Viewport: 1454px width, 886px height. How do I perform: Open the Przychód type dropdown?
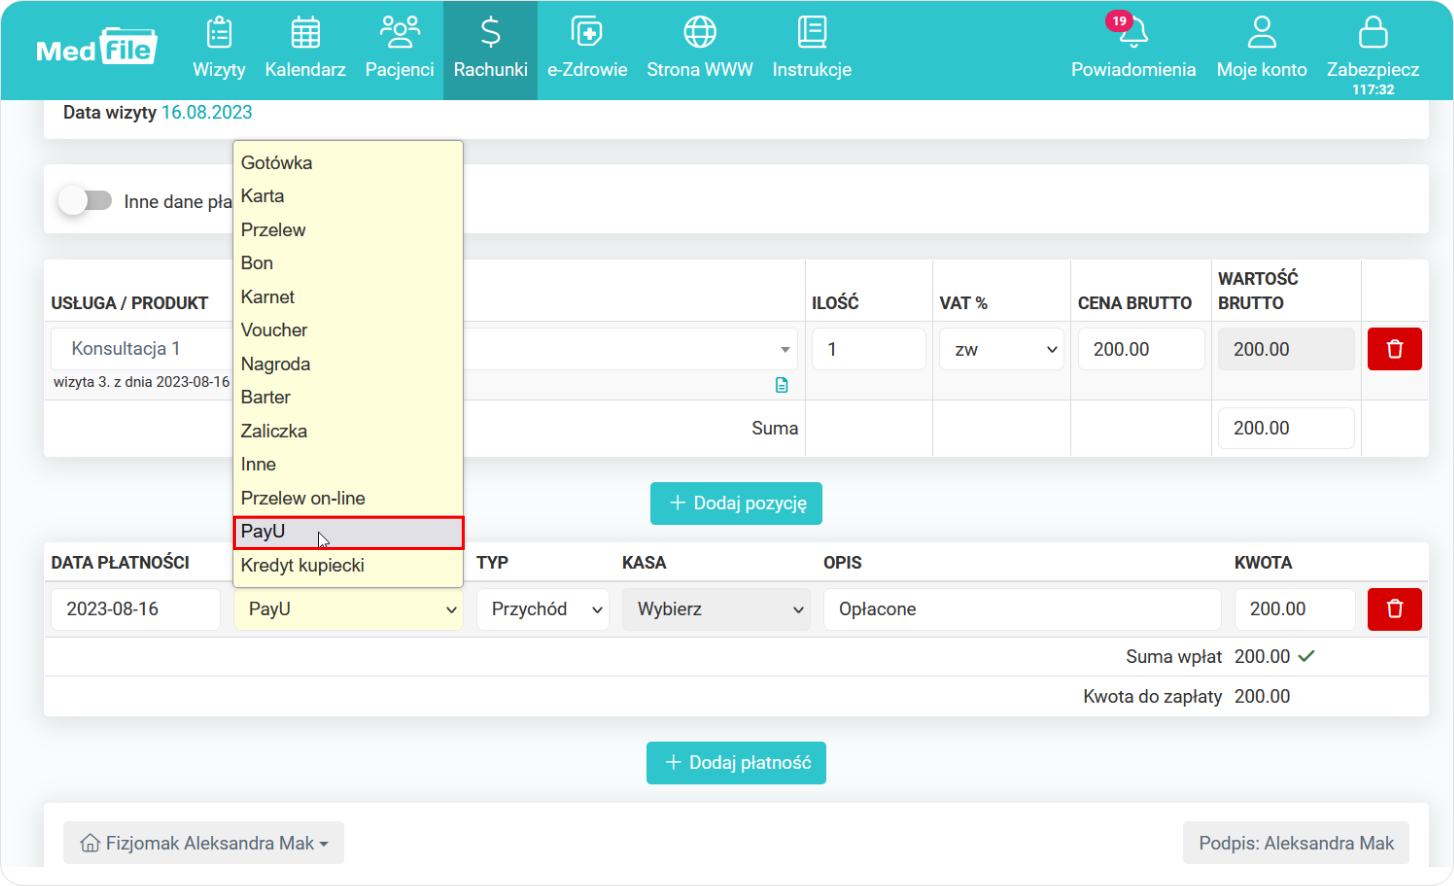pyautogui.click(x=543, y=609)
